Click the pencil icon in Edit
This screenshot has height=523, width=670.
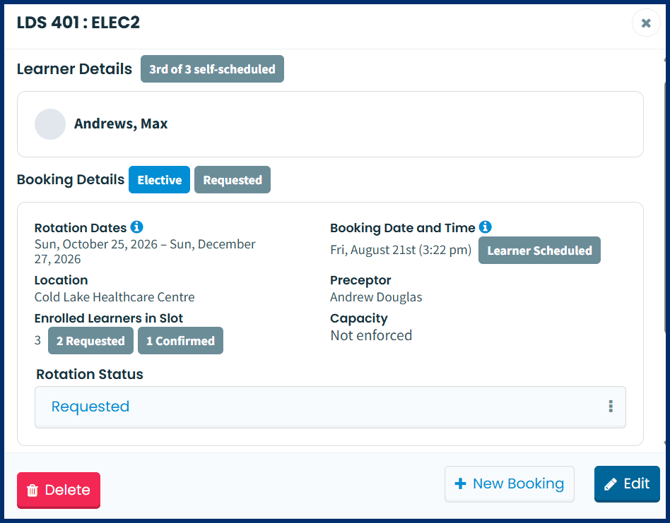610,484
